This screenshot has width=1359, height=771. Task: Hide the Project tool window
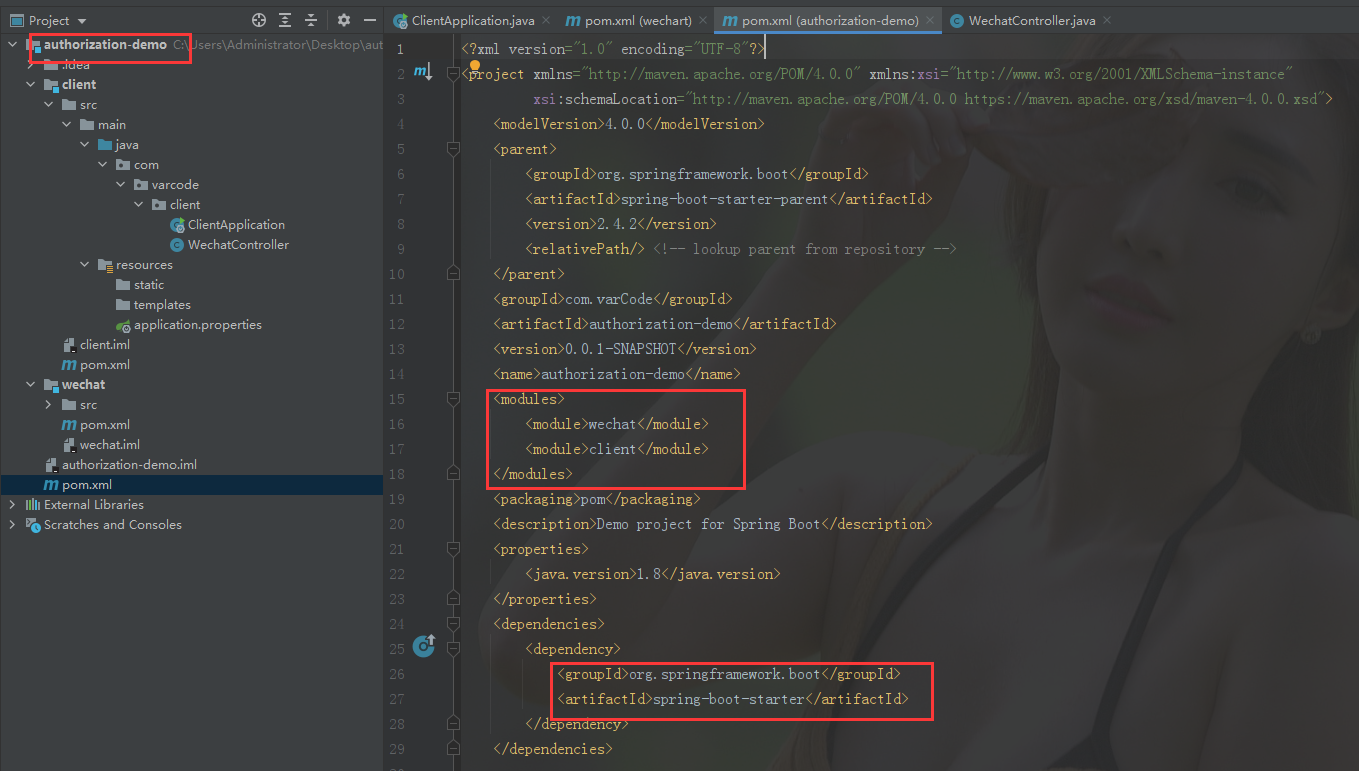coord(370,20)
